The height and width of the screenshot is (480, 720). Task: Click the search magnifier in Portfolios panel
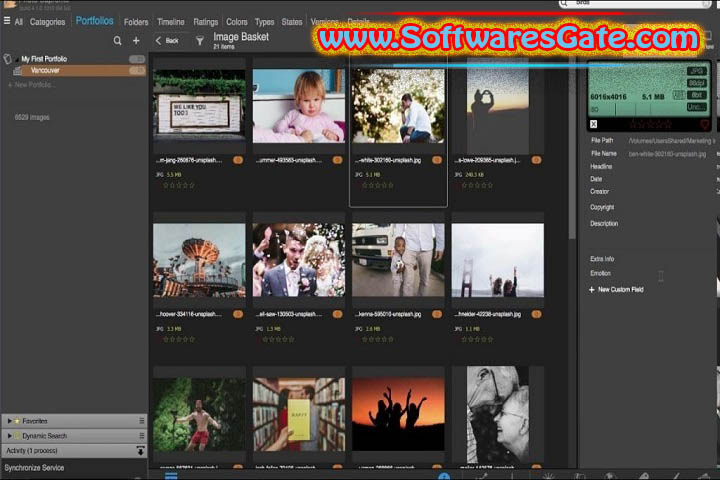(x=118, y=41)
